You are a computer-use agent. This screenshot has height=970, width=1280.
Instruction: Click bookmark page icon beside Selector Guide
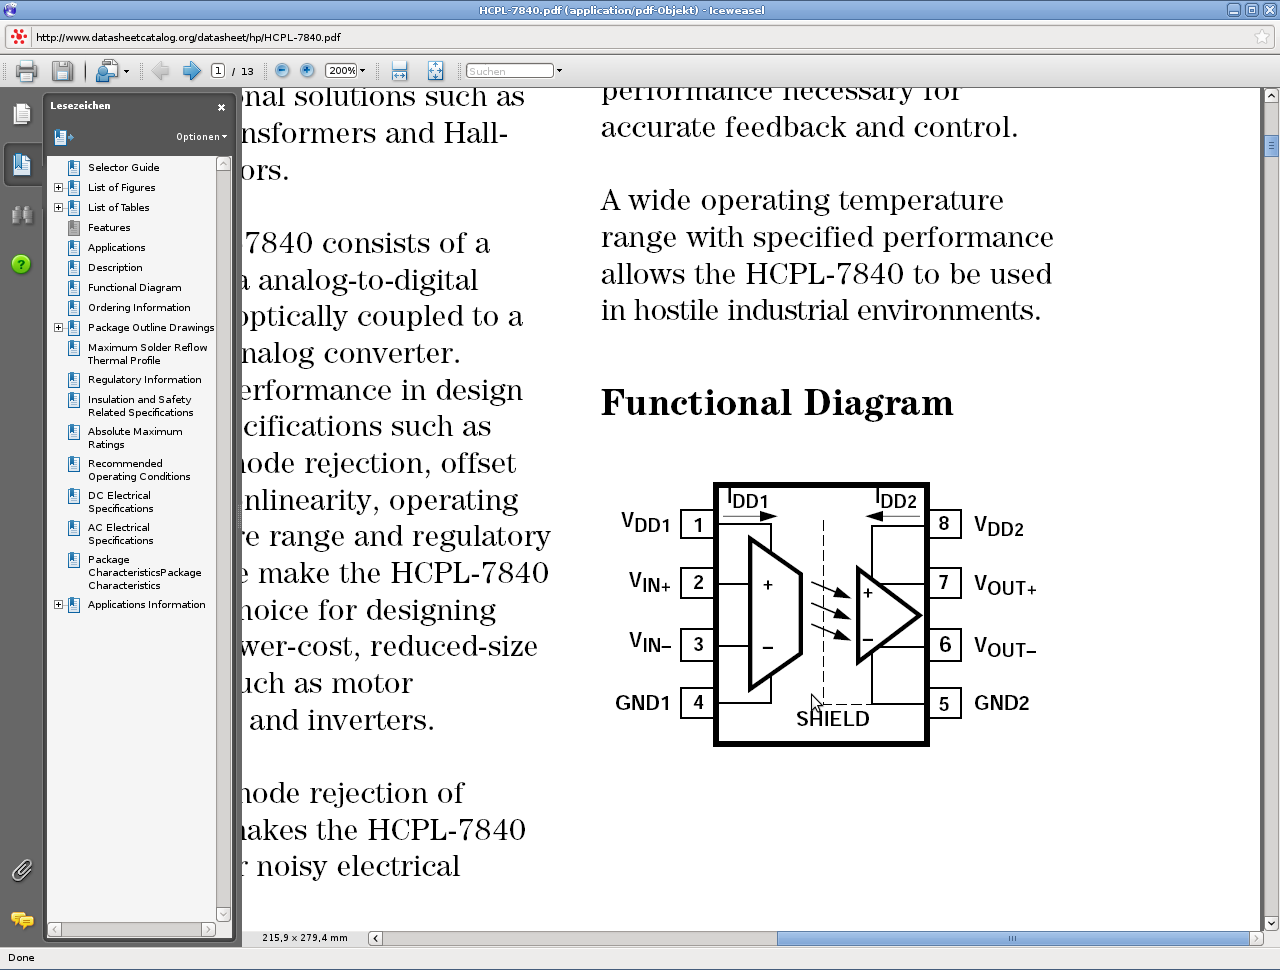[x=74, y=168]
